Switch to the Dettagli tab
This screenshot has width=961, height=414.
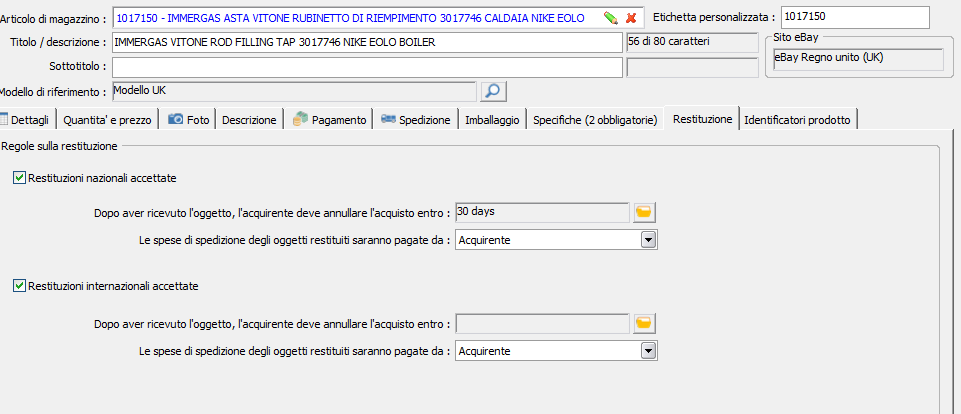coord(26,120)
